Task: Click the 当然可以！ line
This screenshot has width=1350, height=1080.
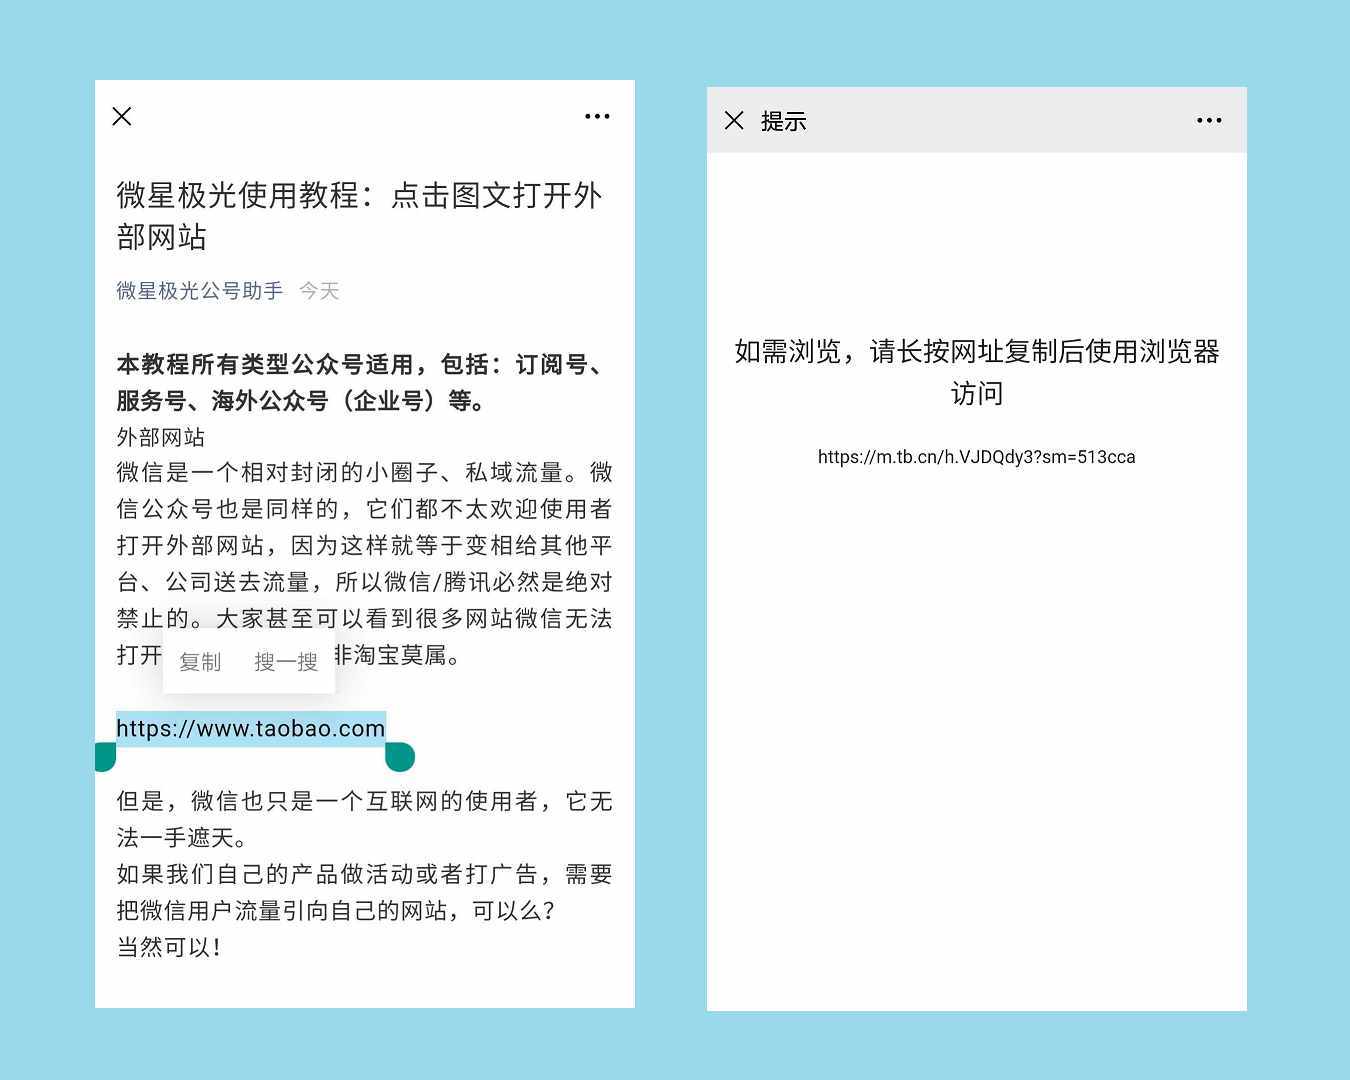Action: [x=169, y=947]
